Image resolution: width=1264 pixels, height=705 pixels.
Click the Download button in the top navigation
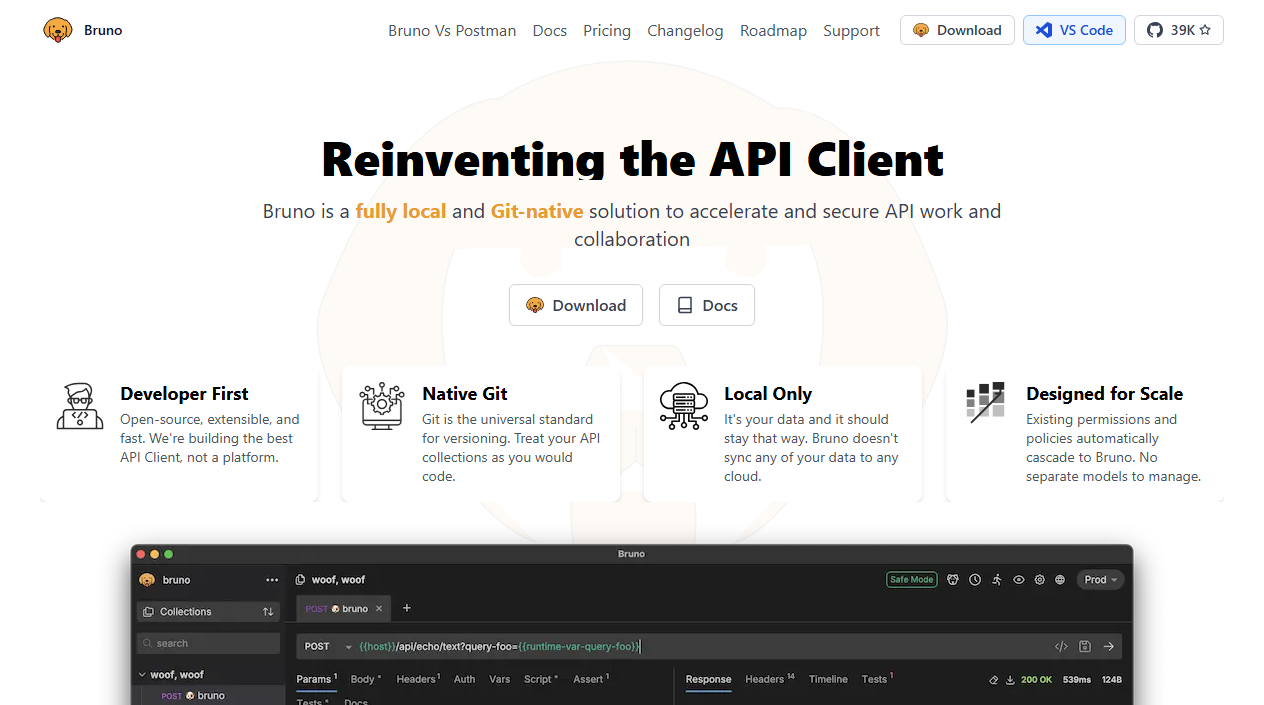[957, 30]
